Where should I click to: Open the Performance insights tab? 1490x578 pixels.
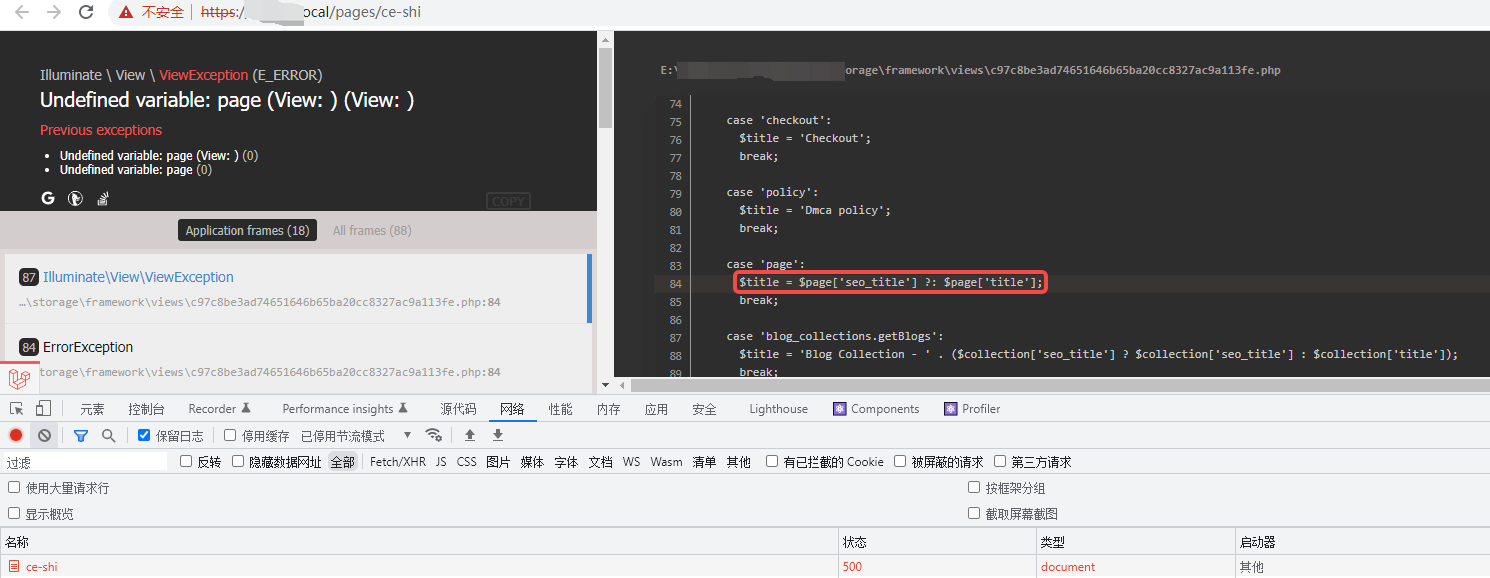click(345, 409)
